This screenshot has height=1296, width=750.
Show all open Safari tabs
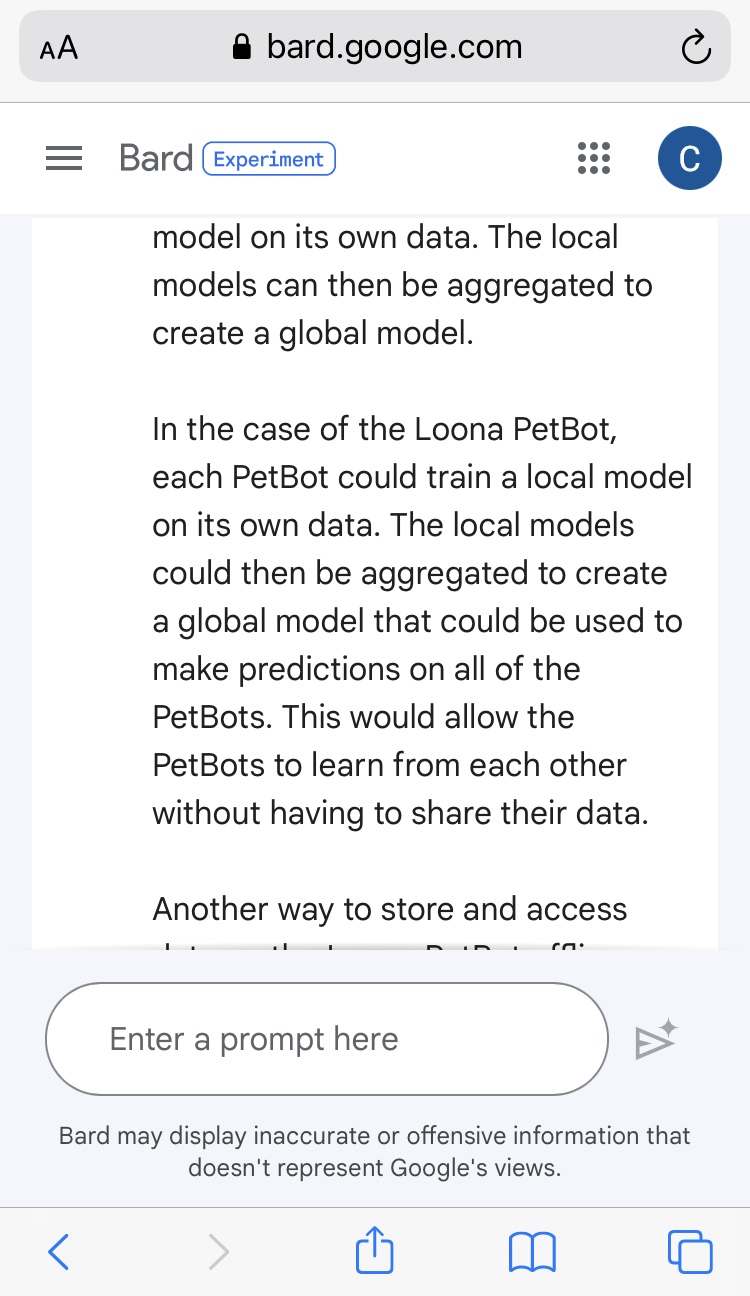pyautogui.click(x=689, y=1251)
